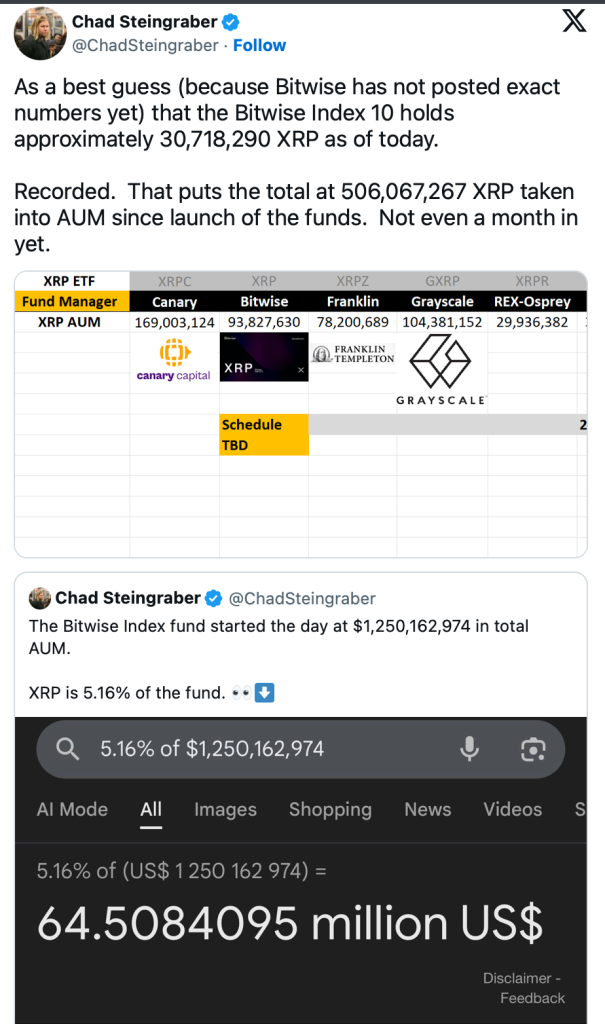Open the Videos search tab
The width and height of the screenshot is (605, 1024).
(x=512, y=810)
